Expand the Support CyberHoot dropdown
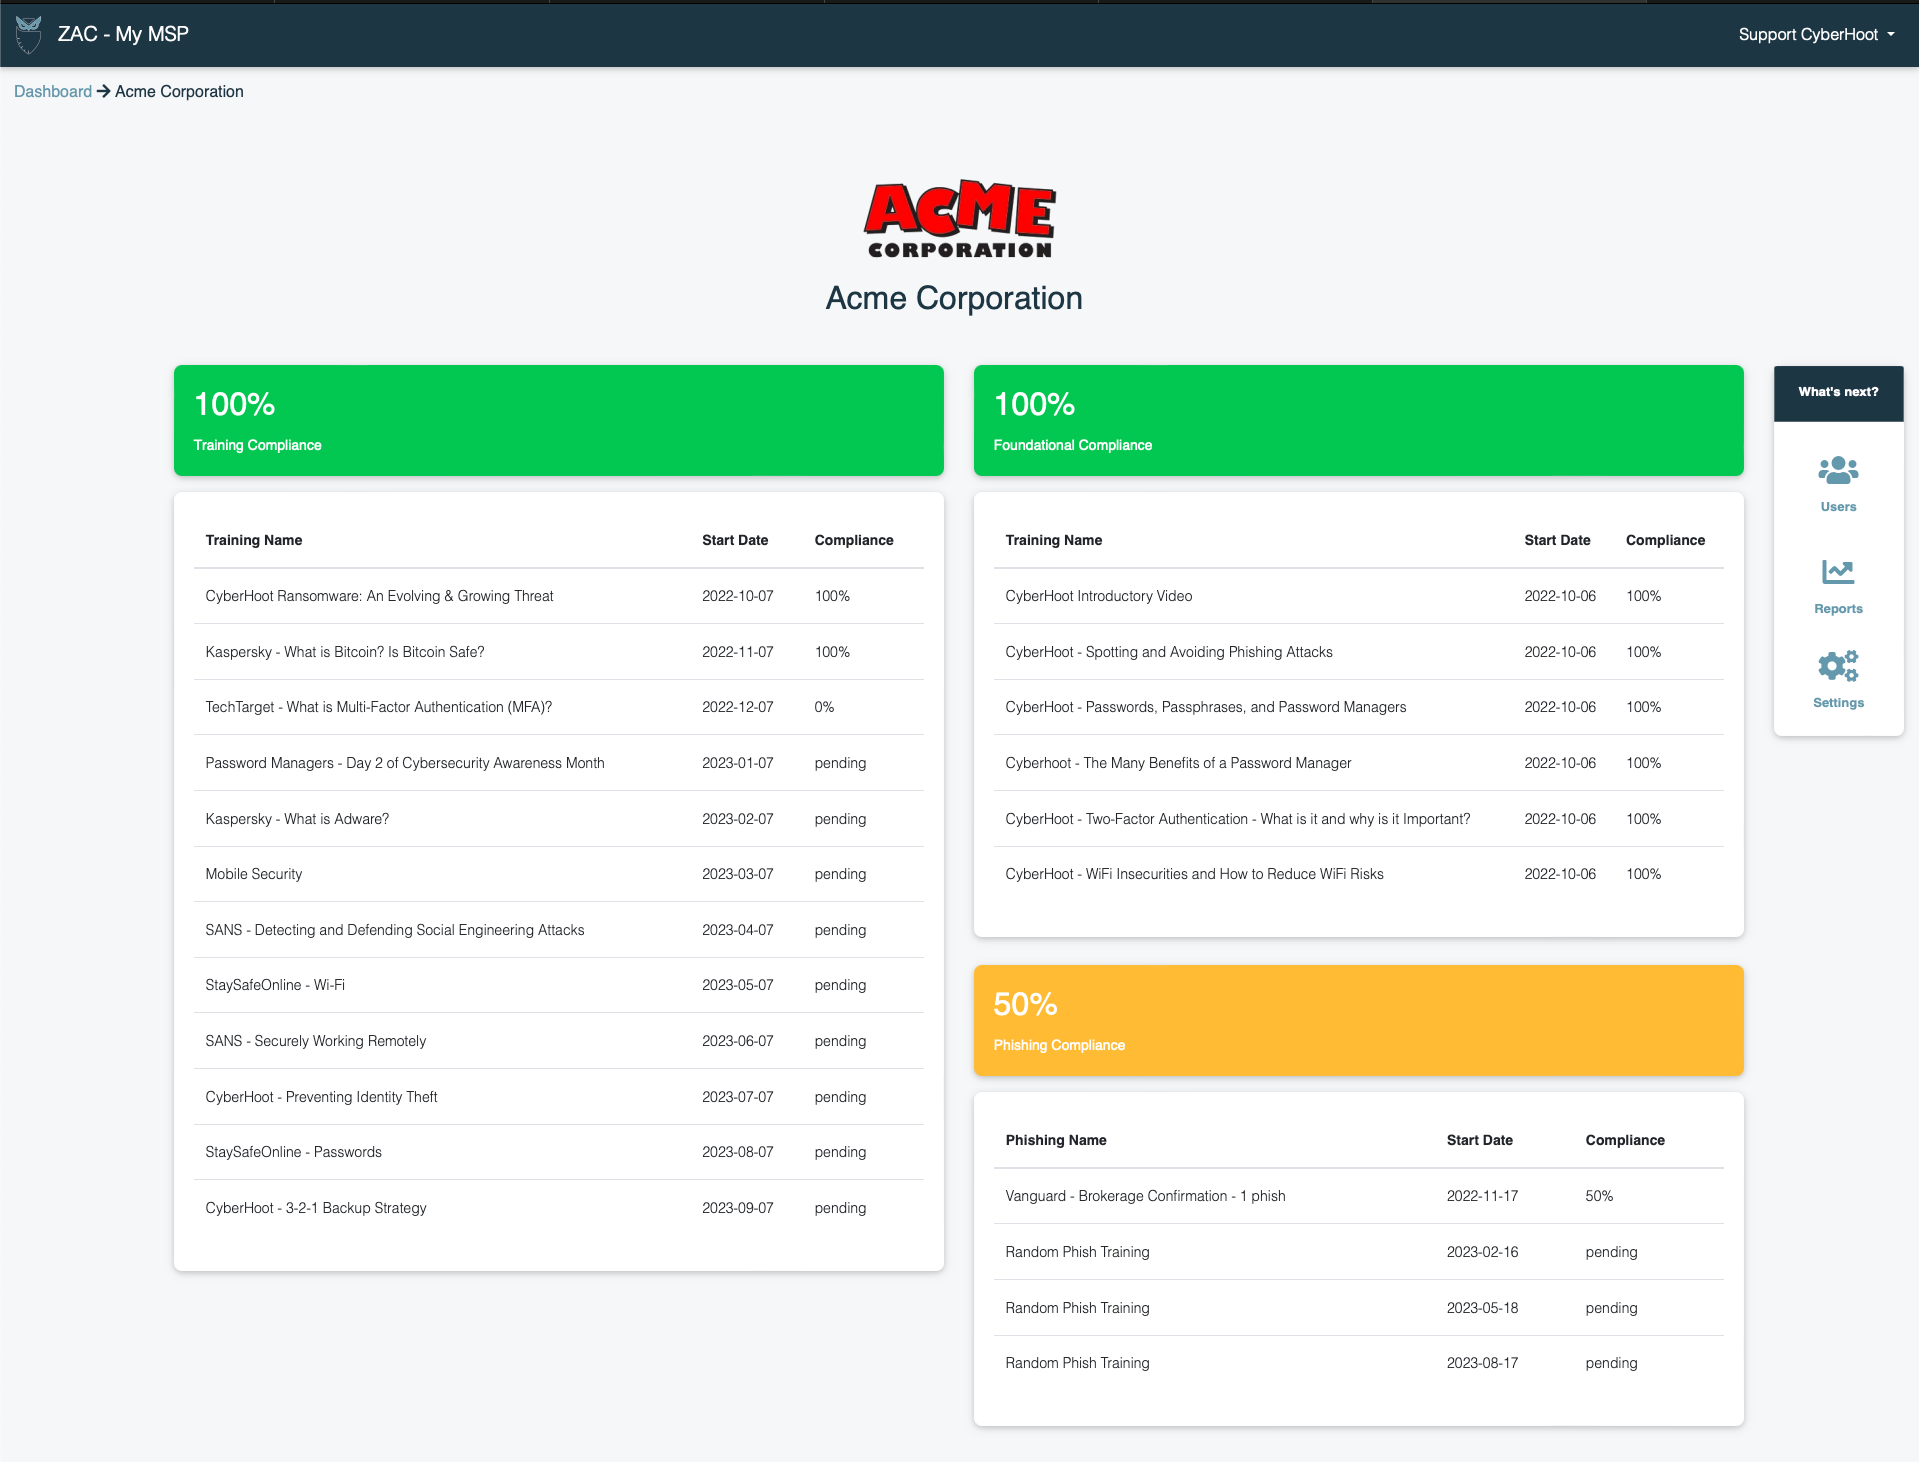This screenshot has width=1919, height=1462. click(1816, 34)
